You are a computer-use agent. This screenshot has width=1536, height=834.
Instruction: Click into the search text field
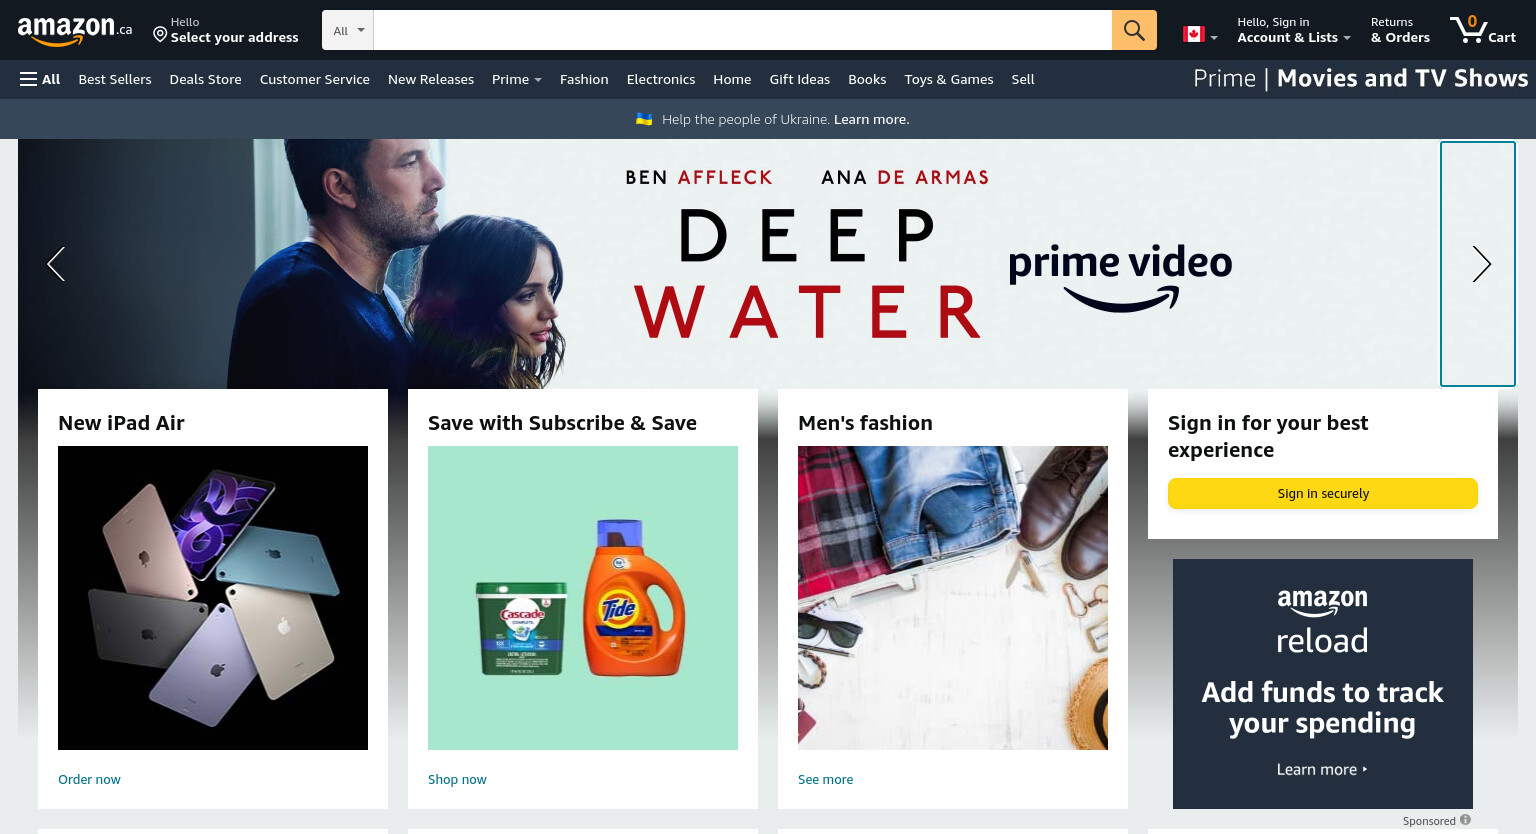(x=743, y=30)
